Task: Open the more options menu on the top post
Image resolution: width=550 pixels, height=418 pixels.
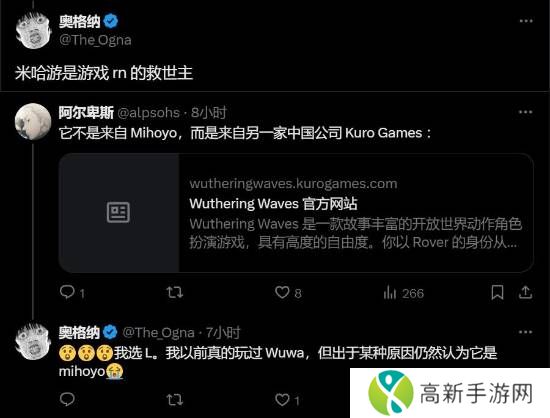Action: 526,21
